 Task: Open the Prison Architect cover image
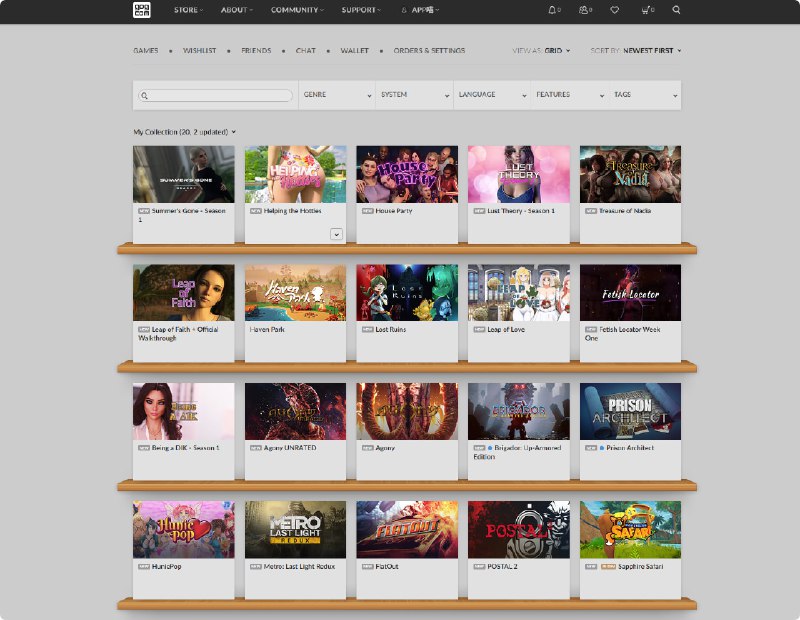pos(630,411)
